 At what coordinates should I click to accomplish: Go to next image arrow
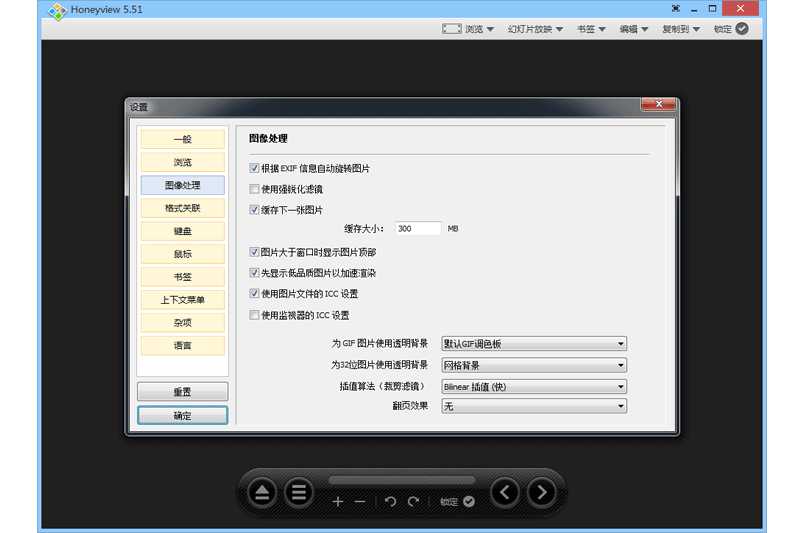click(x=542, y=493)
